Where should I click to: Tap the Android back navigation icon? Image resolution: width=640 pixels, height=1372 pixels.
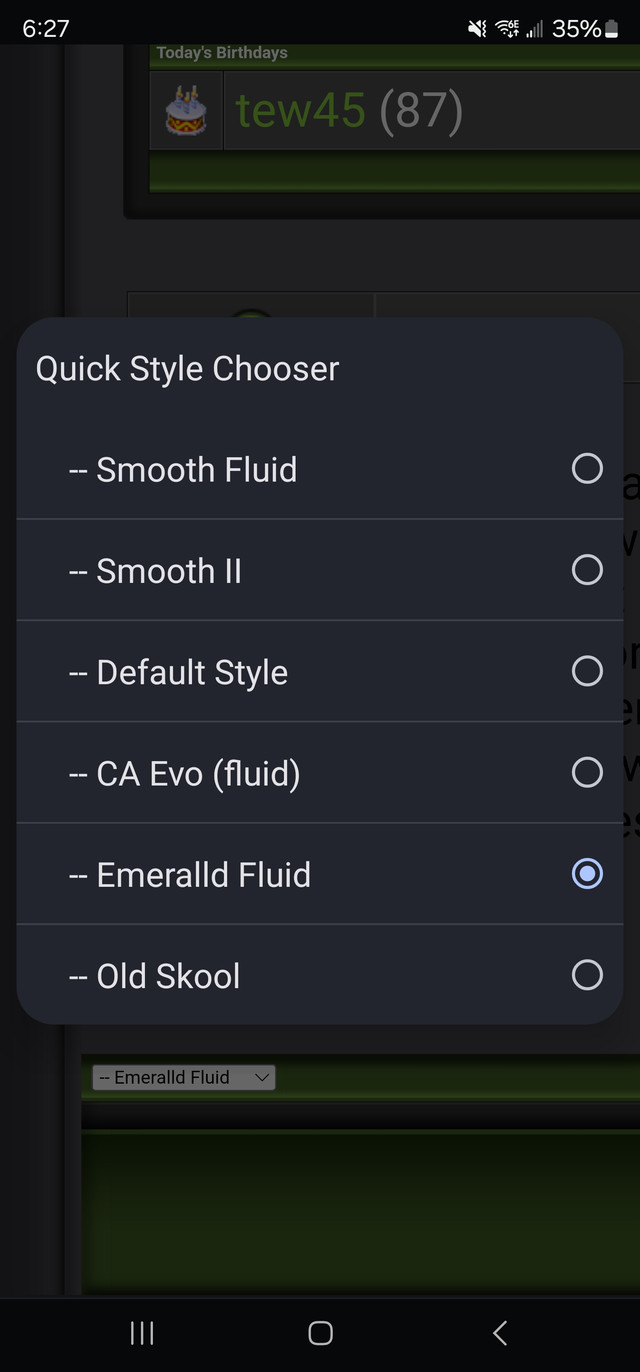pos(500,1332)
